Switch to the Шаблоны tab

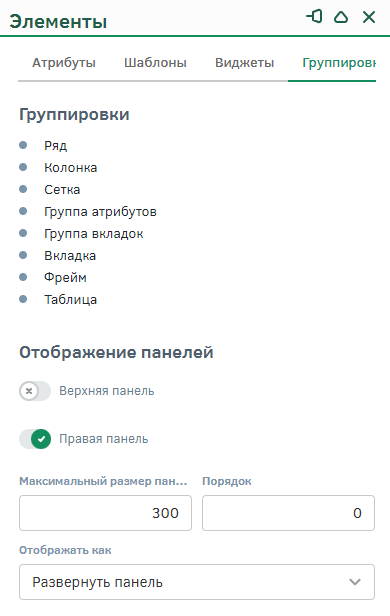156,63
